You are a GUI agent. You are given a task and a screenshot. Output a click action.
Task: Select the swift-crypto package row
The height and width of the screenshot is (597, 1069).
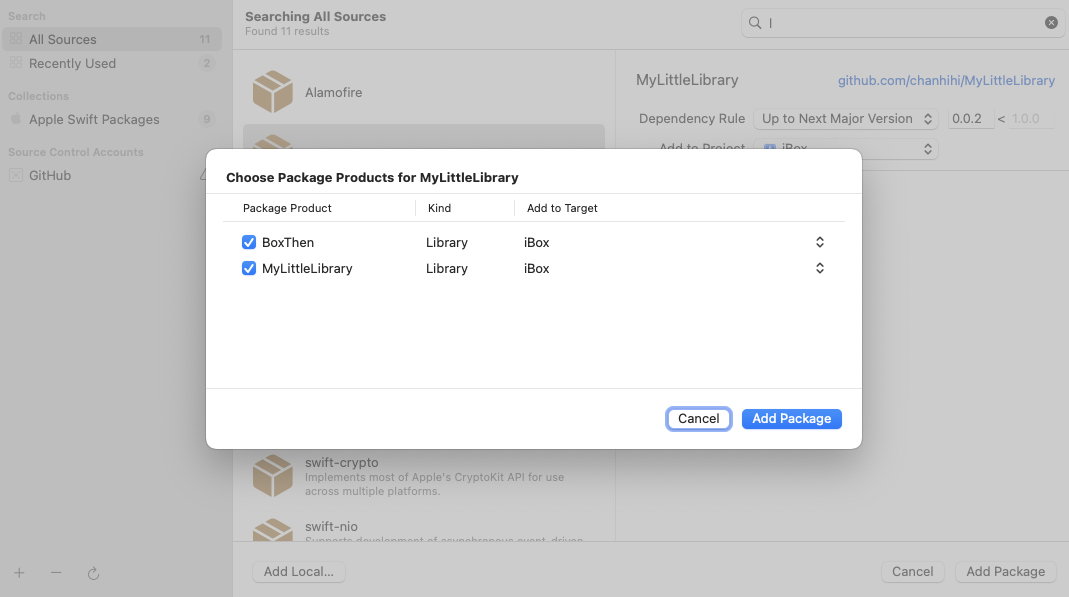pos(424,476)
